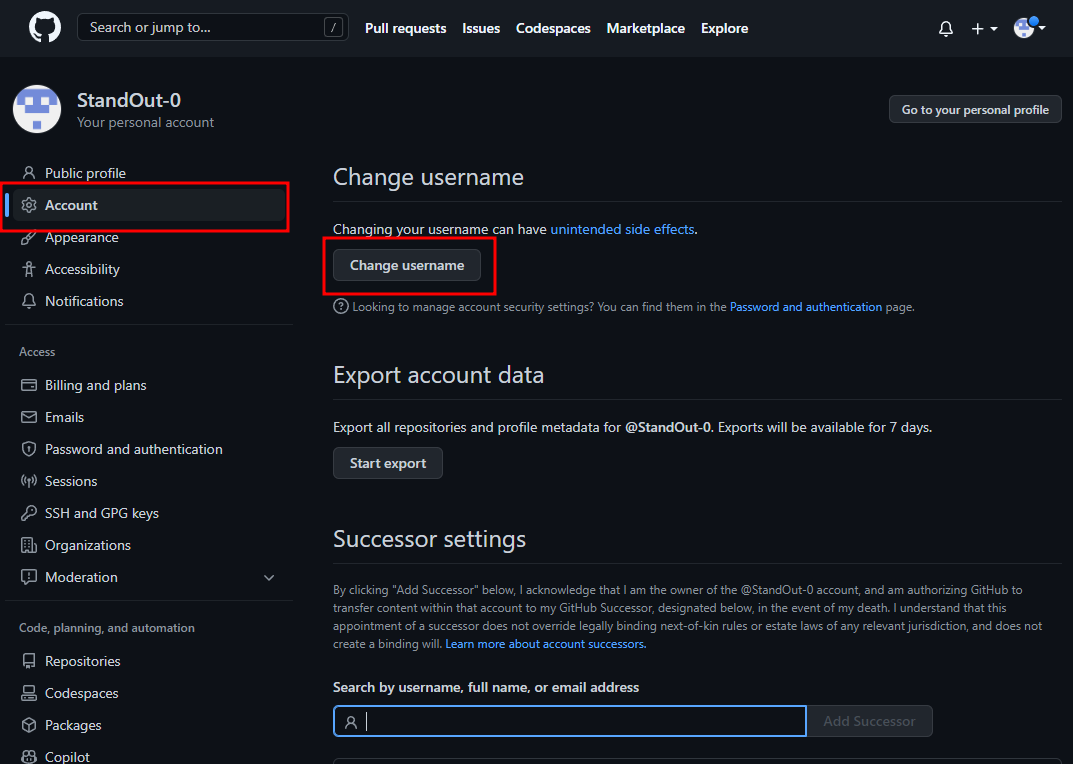Open Learn more about account successors link
This screenshot has height=764, width=1073.
545,644
